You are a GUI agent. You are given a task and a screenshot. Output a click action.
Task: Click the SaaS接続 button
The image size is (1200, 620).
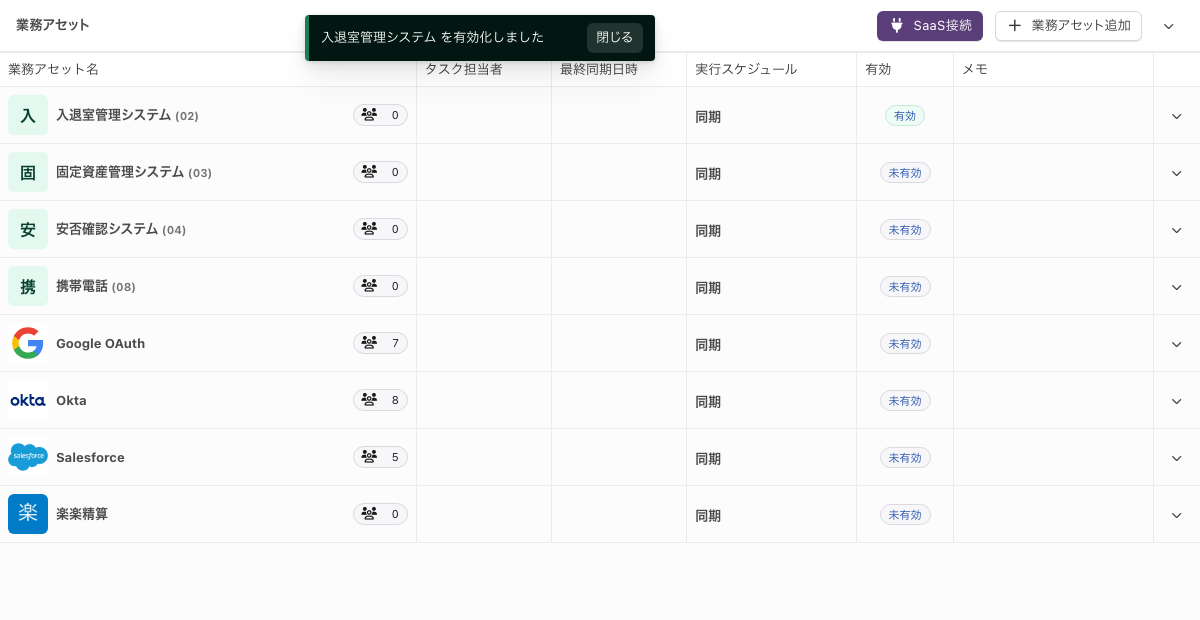(930, 26)
